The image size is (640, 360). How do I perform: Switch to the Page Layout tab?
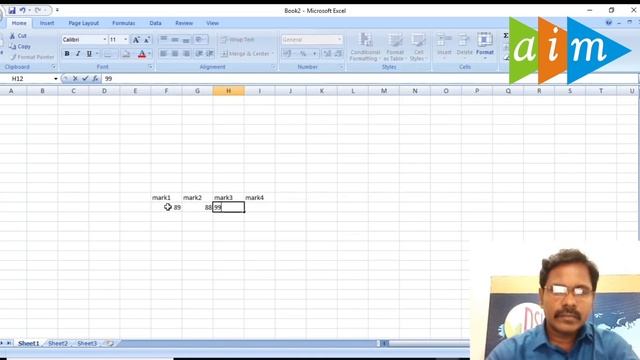tap(84, 23)
